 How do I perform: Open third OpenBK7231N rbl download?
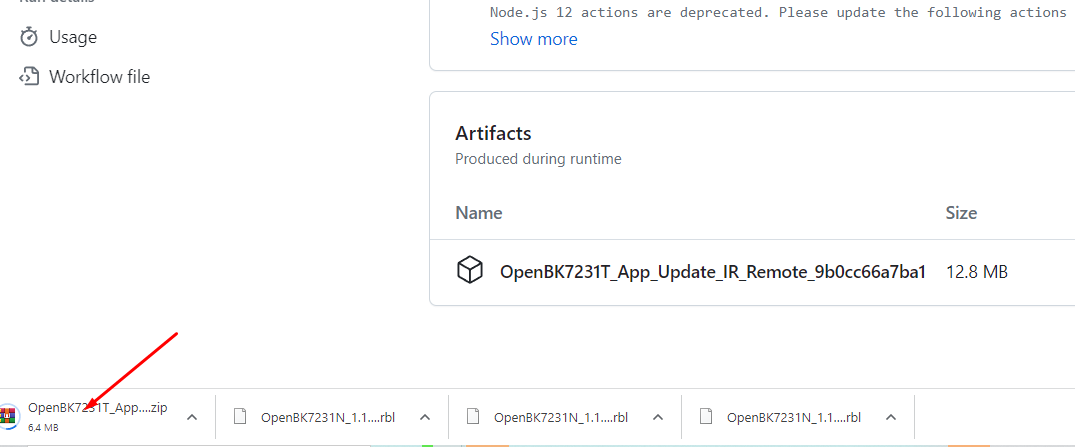click(794, 417)
